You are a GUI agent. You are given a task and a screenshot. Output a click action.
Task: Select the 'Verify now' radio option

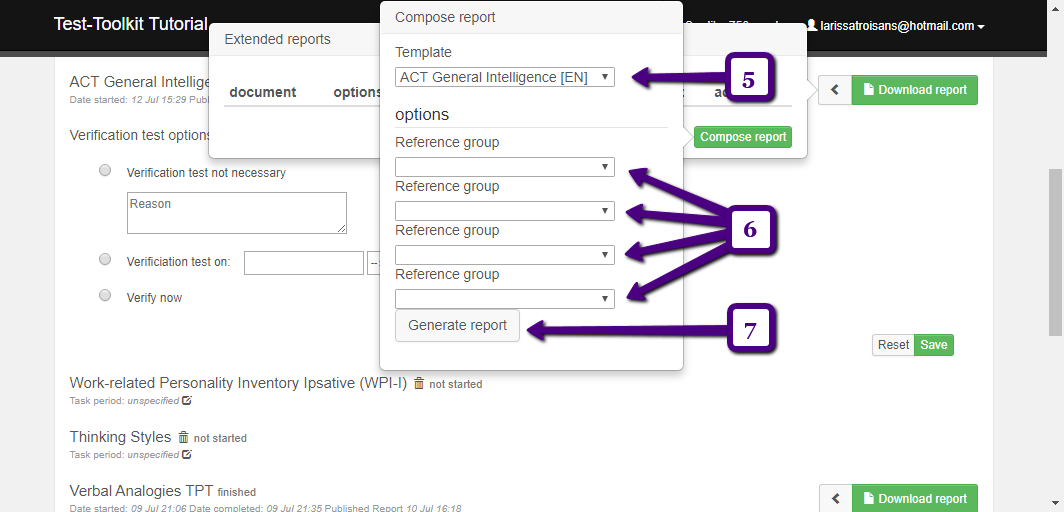(105, 295)
